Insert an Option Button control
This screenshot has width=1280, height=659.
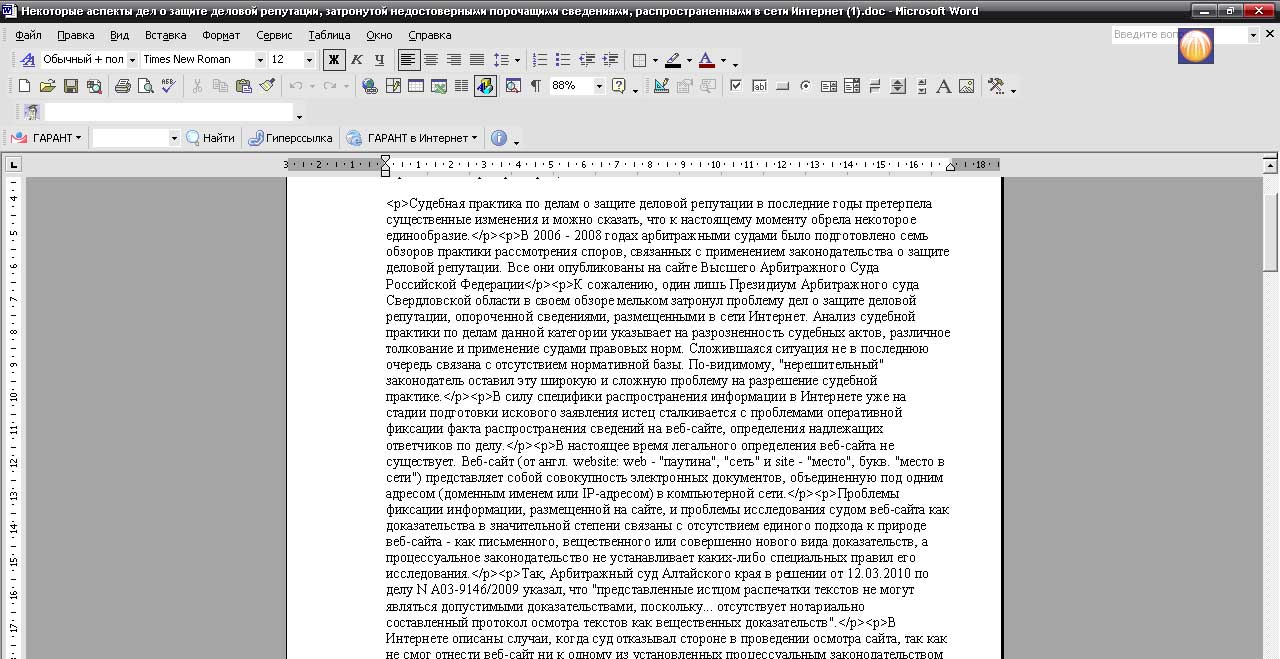(x=805, y=86)
